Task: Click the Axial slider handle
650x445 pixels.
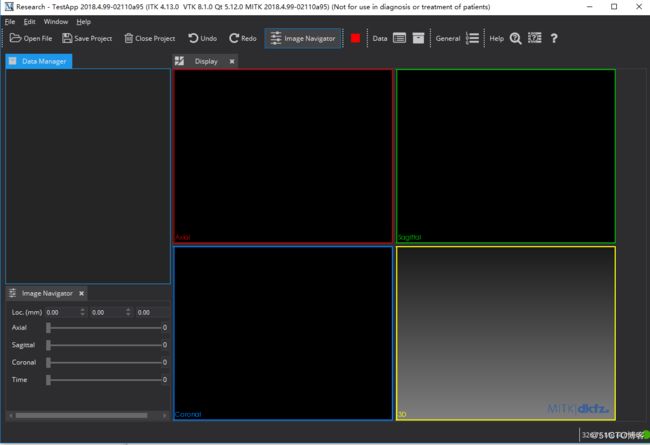Action: coord(49,328)
